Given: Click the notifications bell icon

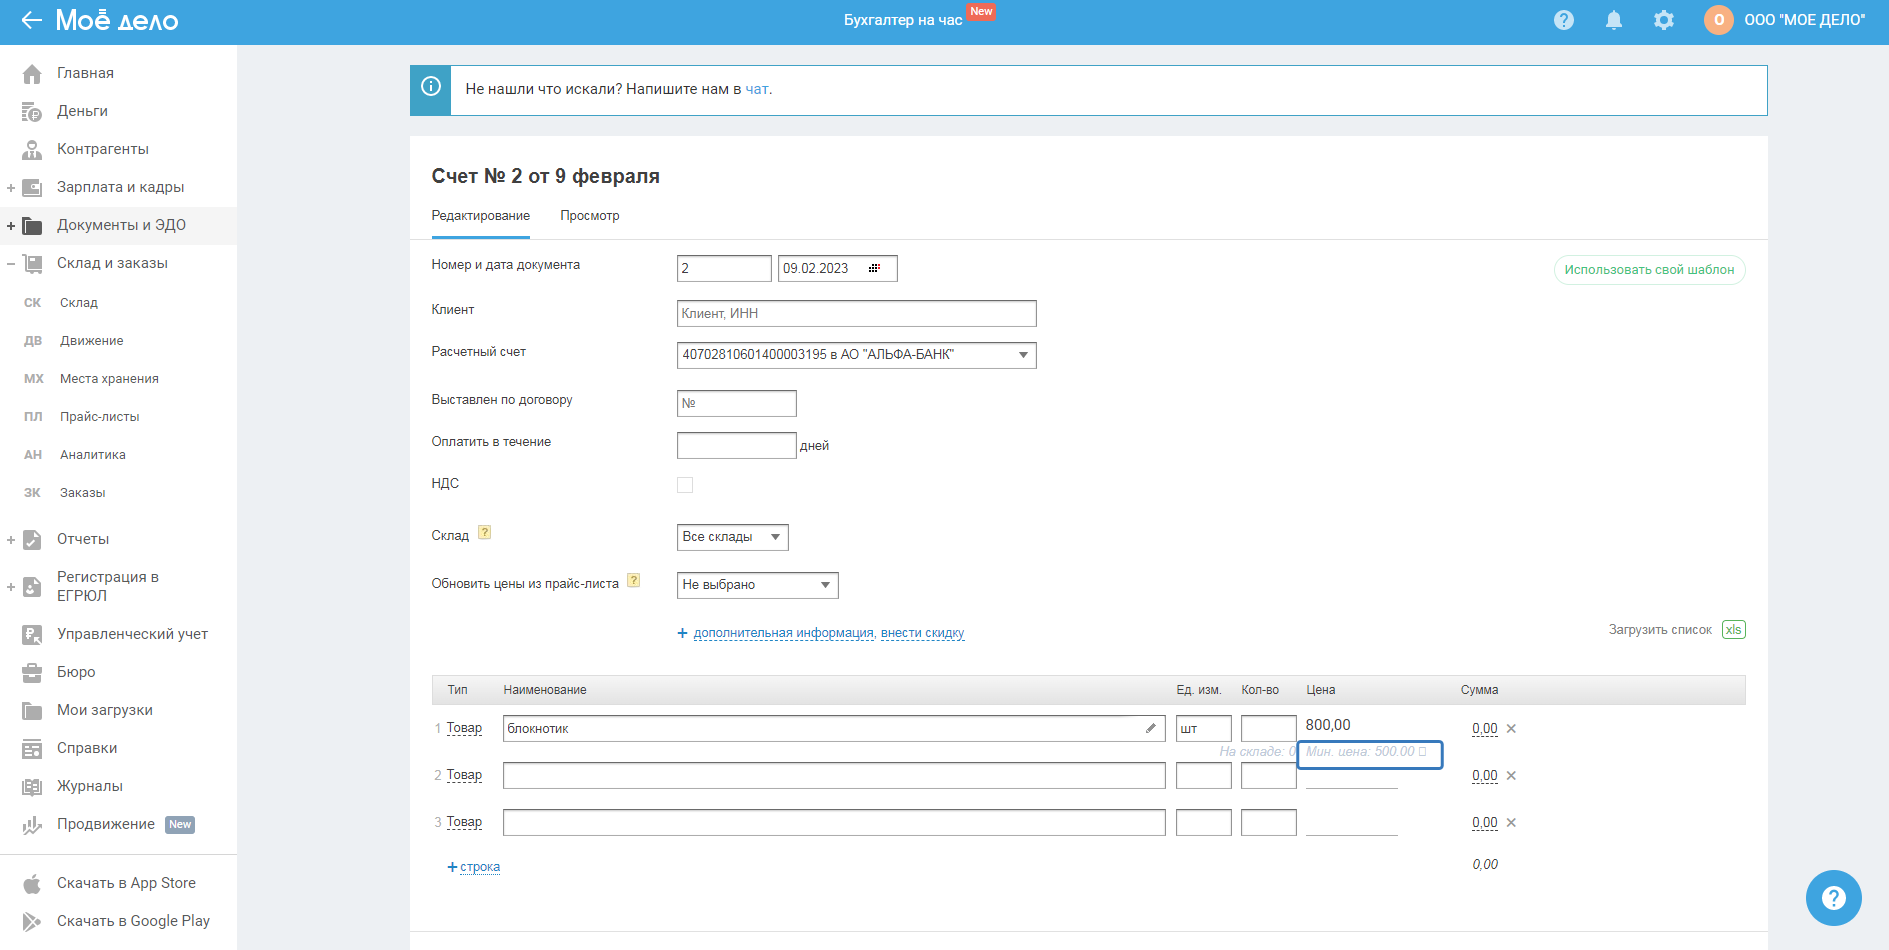Looking at the screenshot, I should click(x=1613, y=20).
